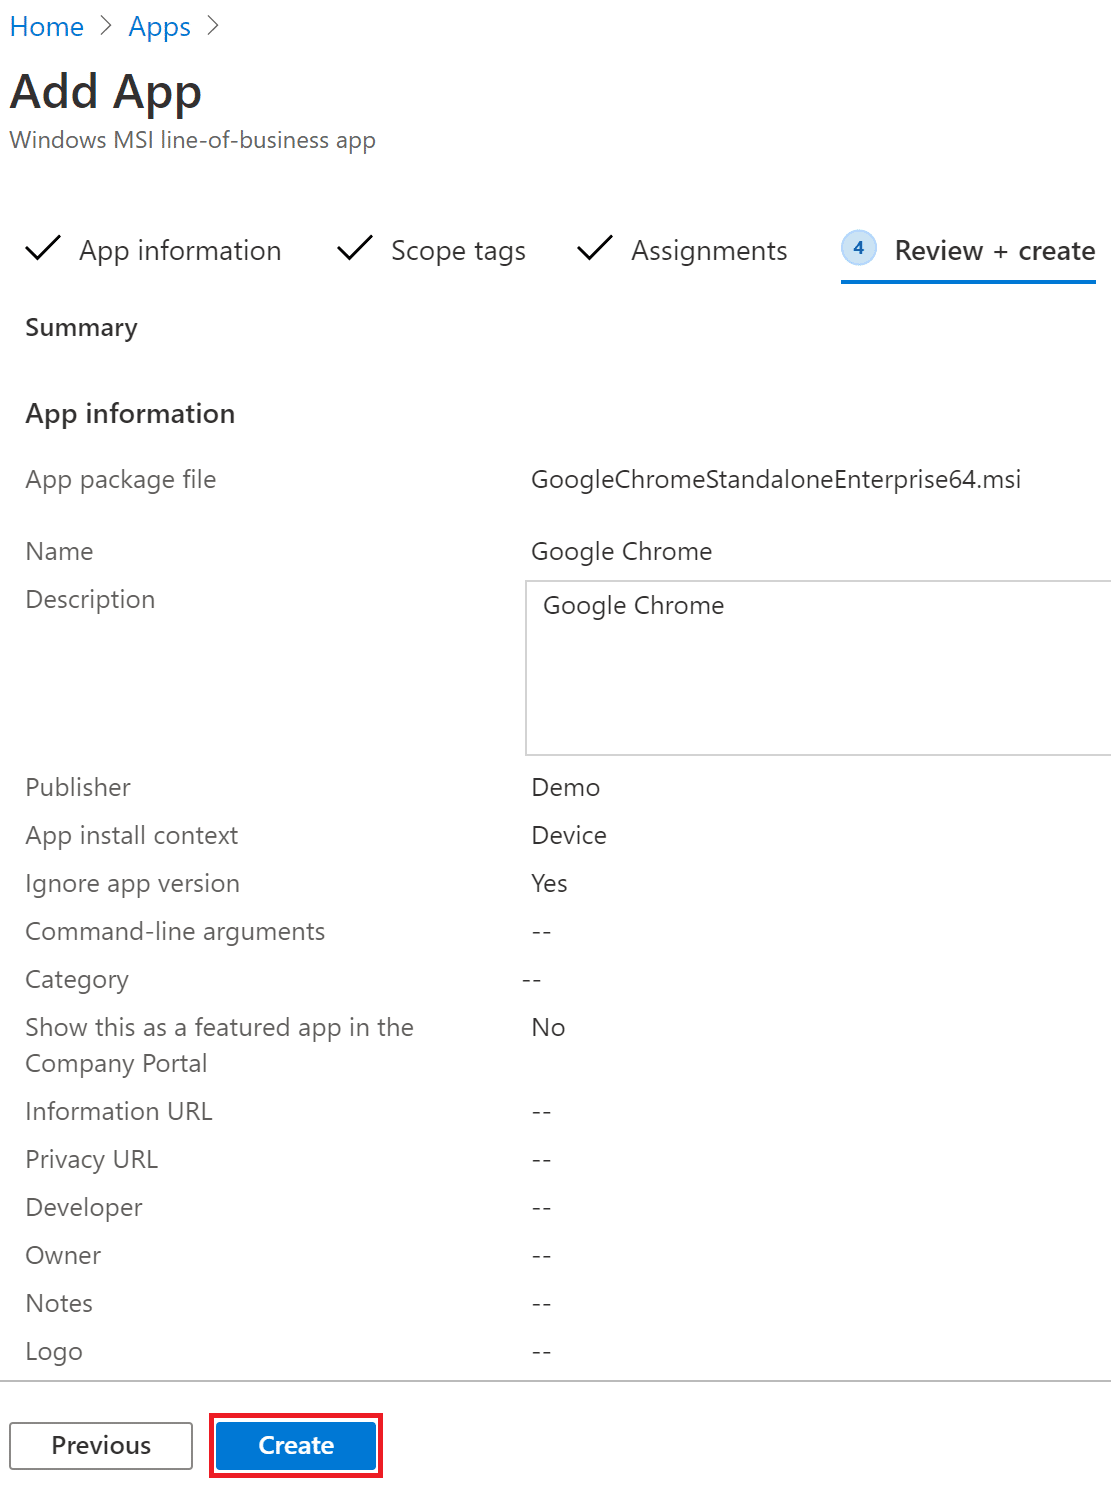Image resolution: width=1111 pixels, height=1501 pixels.
Task: Click the featured app value No
Action: coord(548,1027)
